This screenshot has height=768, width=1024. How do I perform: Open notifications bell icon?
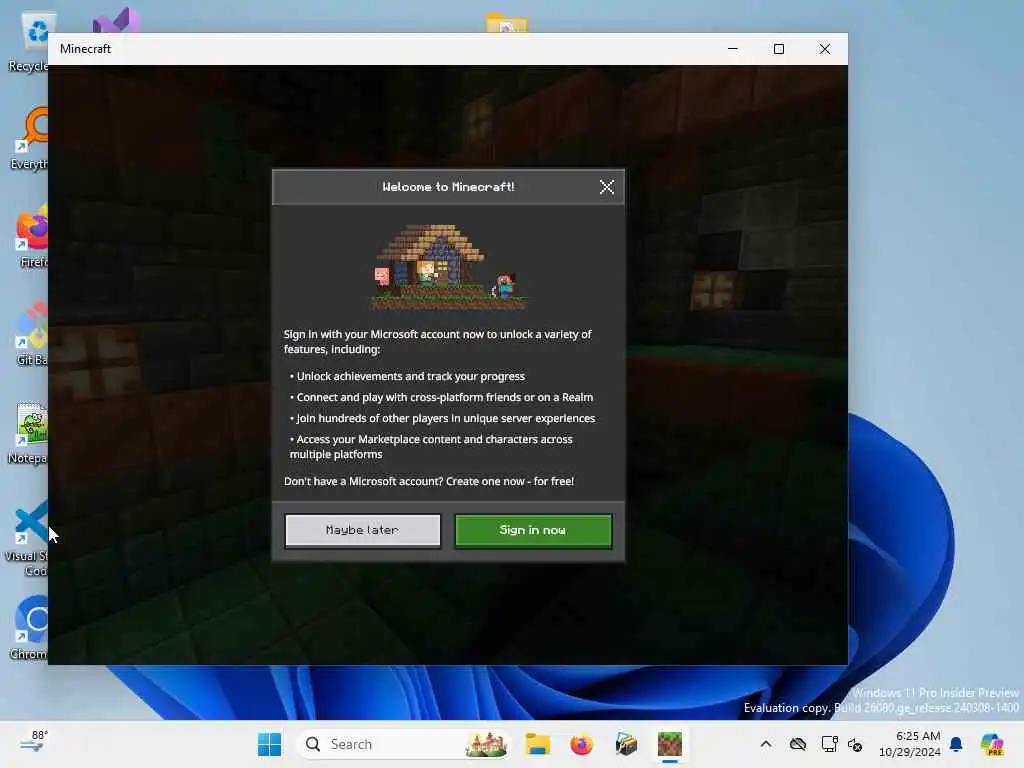pyautogui.click(x=956, y=744)
